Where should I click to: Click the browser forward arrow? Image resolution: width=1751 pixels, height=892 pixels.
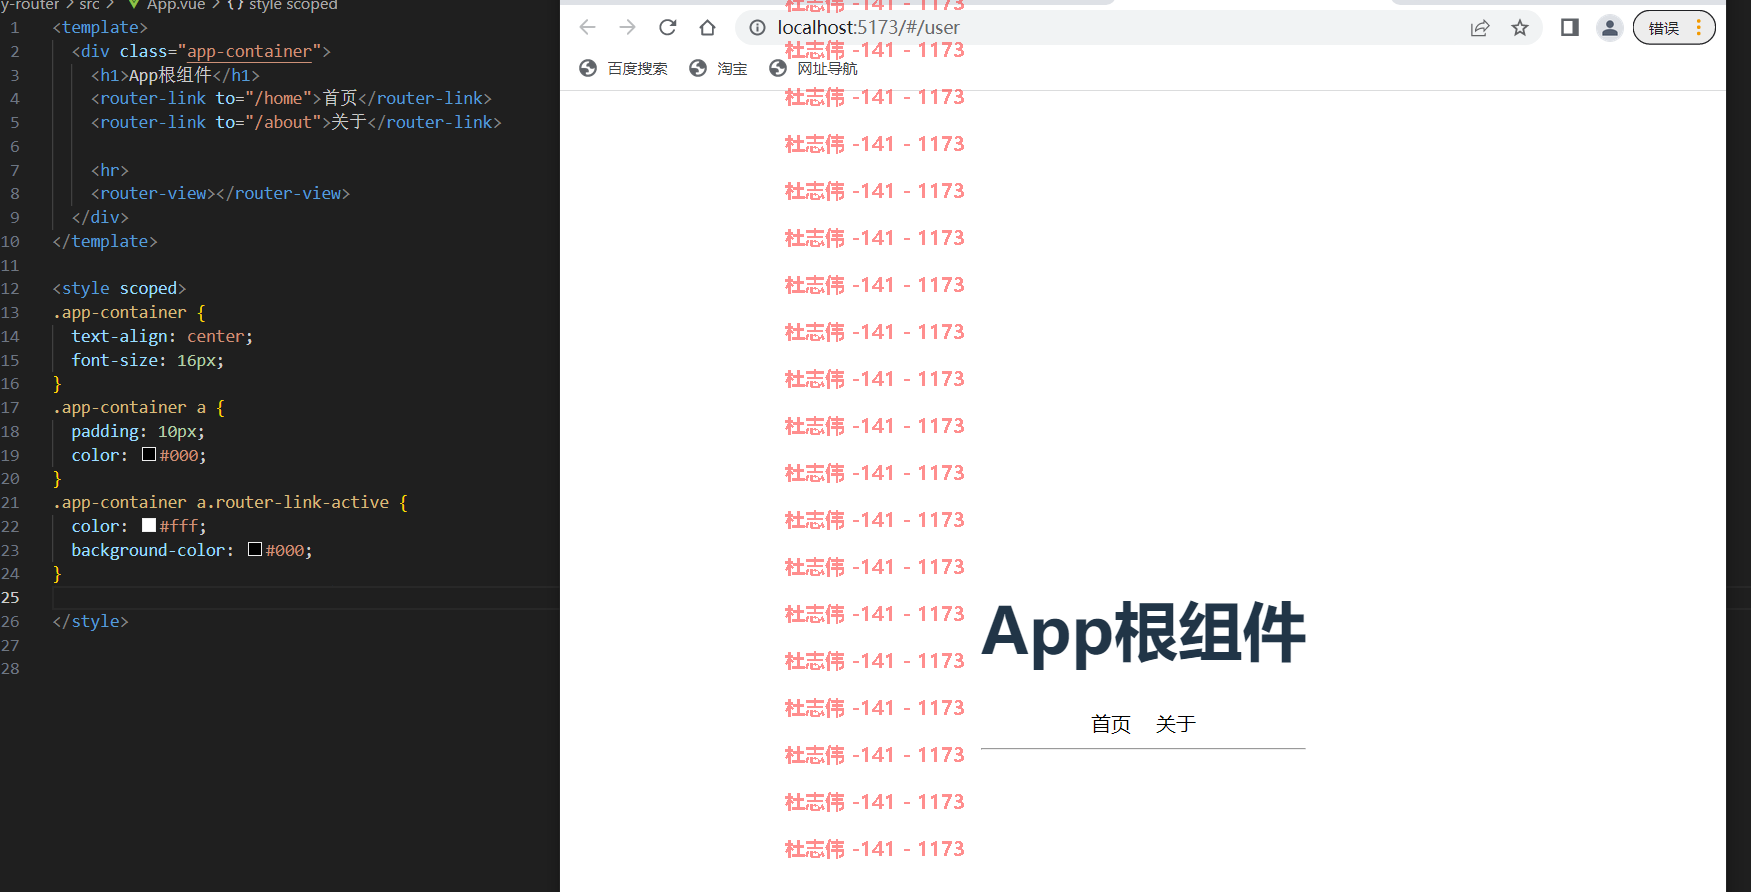pos(628,28)
